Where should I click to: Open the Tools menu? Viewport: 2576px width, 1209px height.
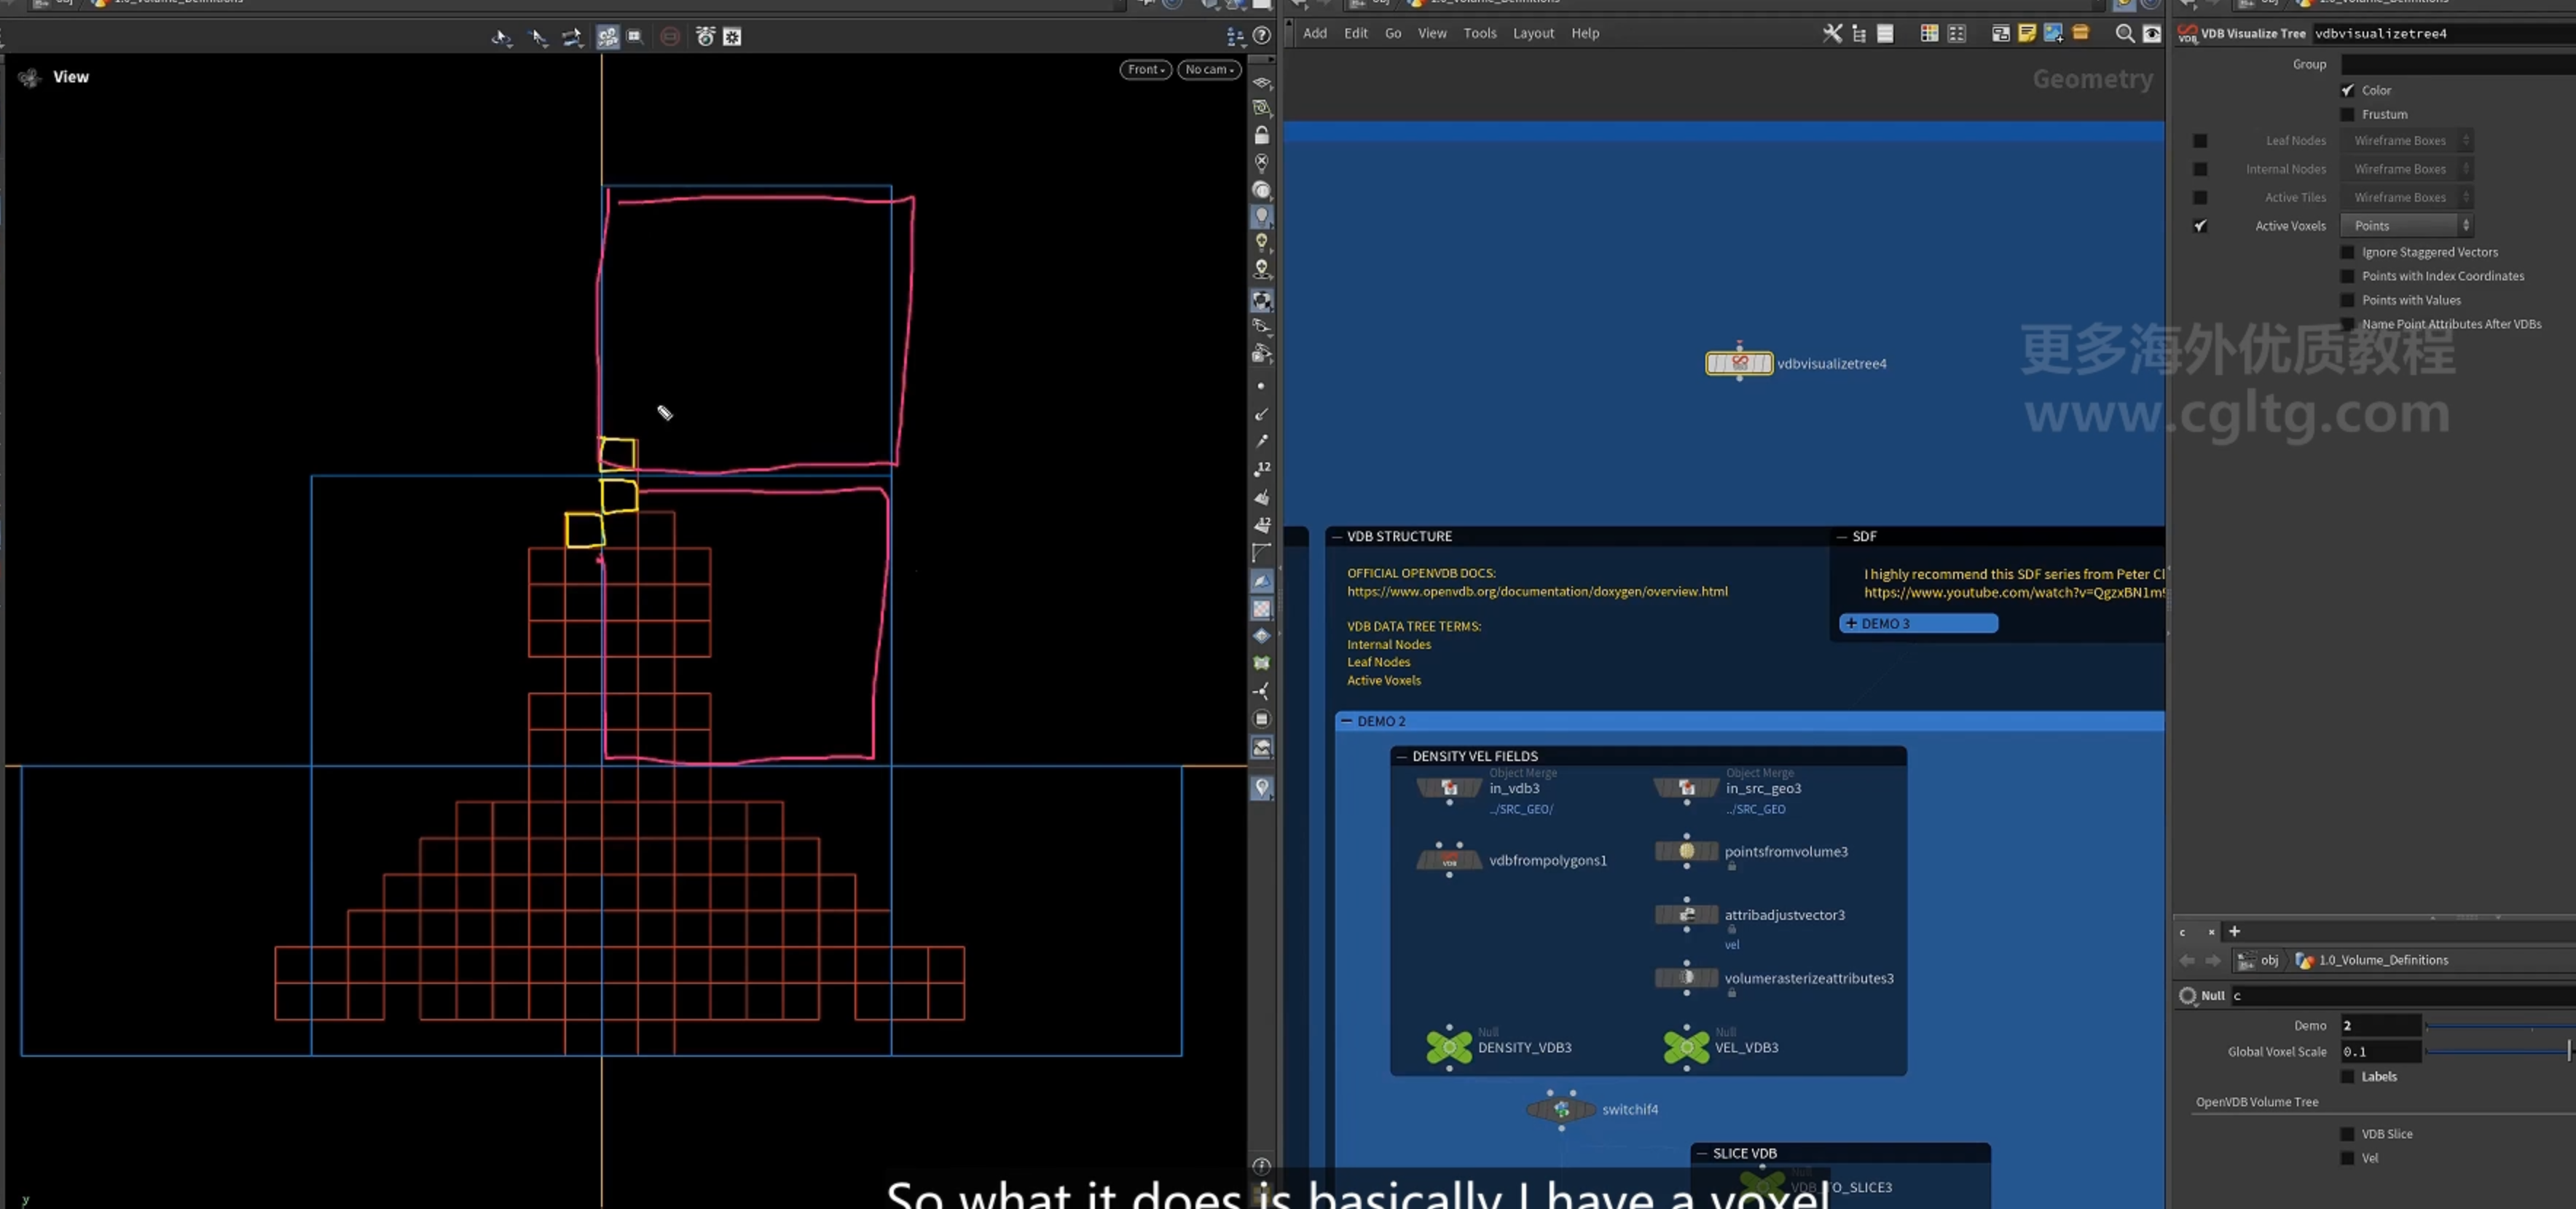pyautogui.click(x=1479, y=33)
